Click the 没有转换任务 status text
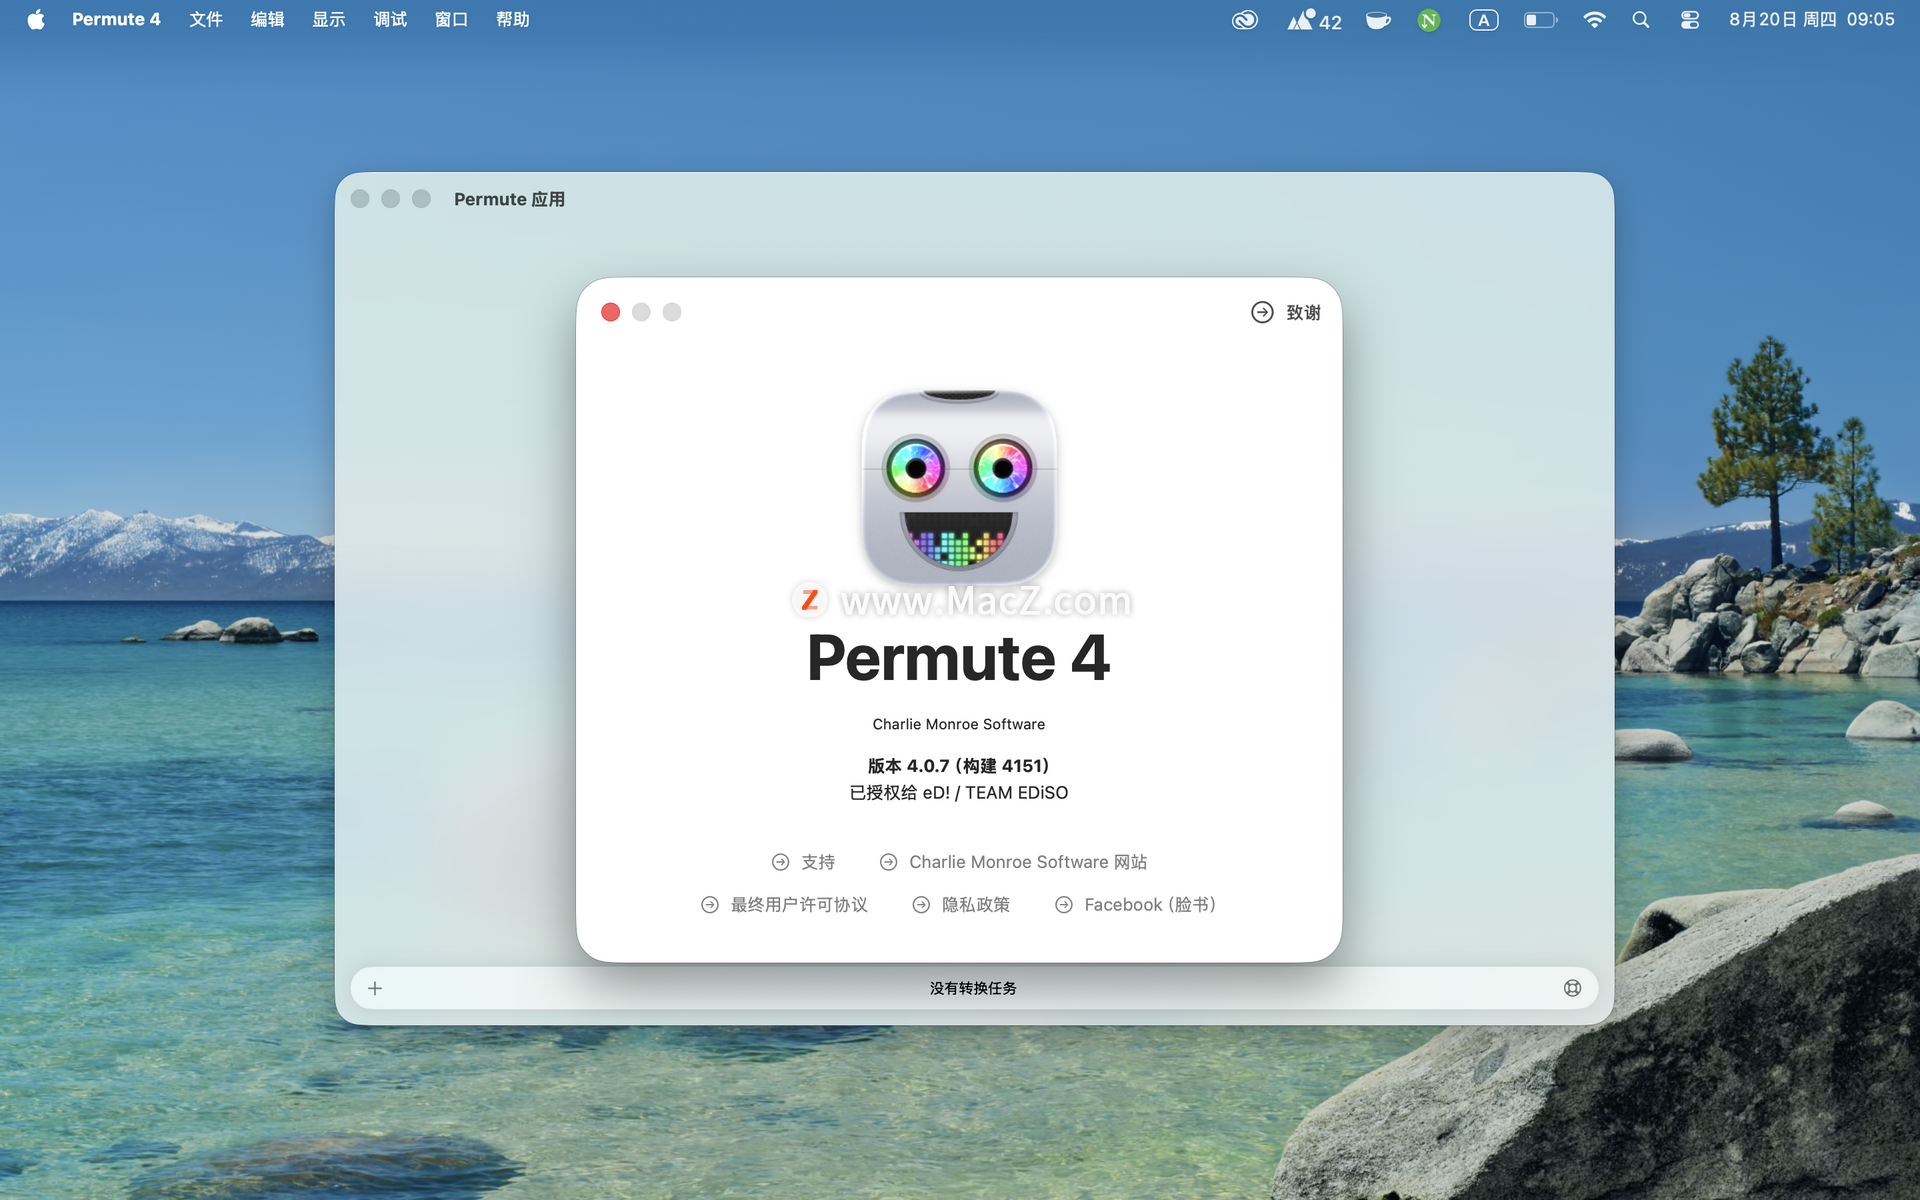Image resolution: width=1920 pixels, height=1200 pixels. pyautogui.click(x=973, y=988)
